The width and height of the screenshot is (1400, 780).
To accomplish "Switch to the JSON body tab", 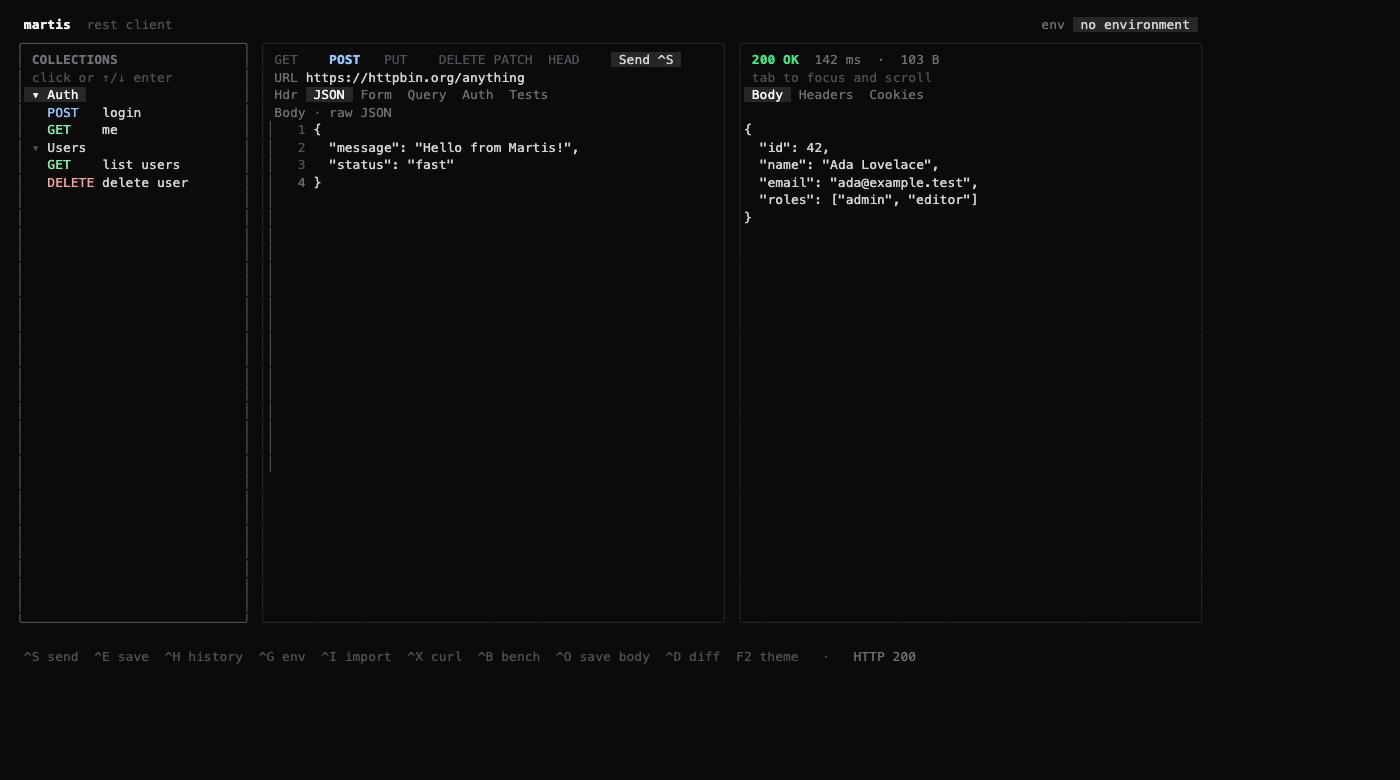I will (329, 95).
